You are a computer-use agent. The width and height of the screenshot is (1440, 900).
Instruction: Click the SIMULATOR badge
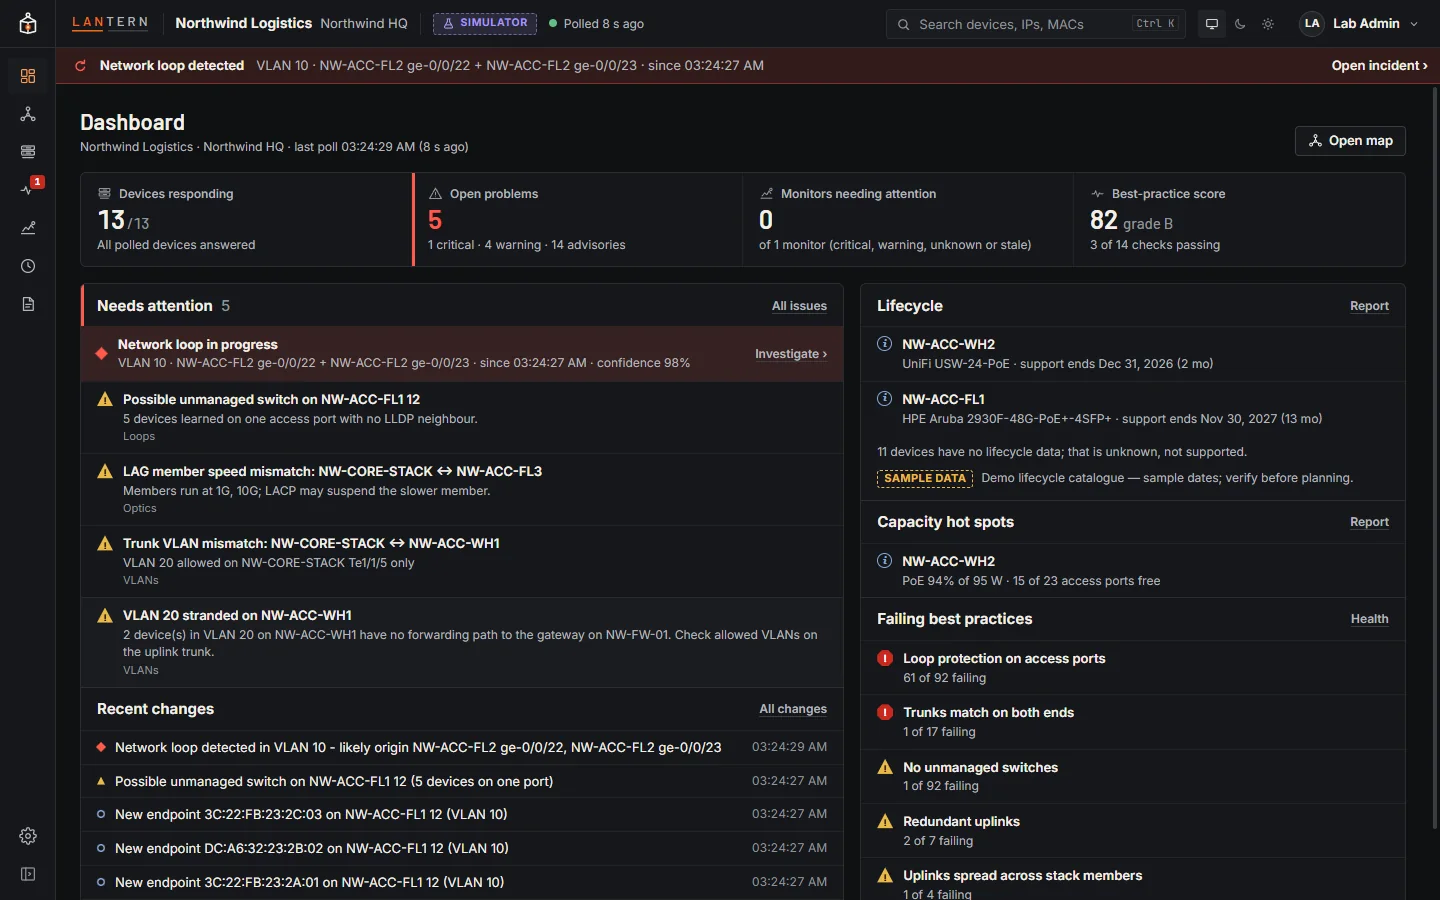pos(485,23)
